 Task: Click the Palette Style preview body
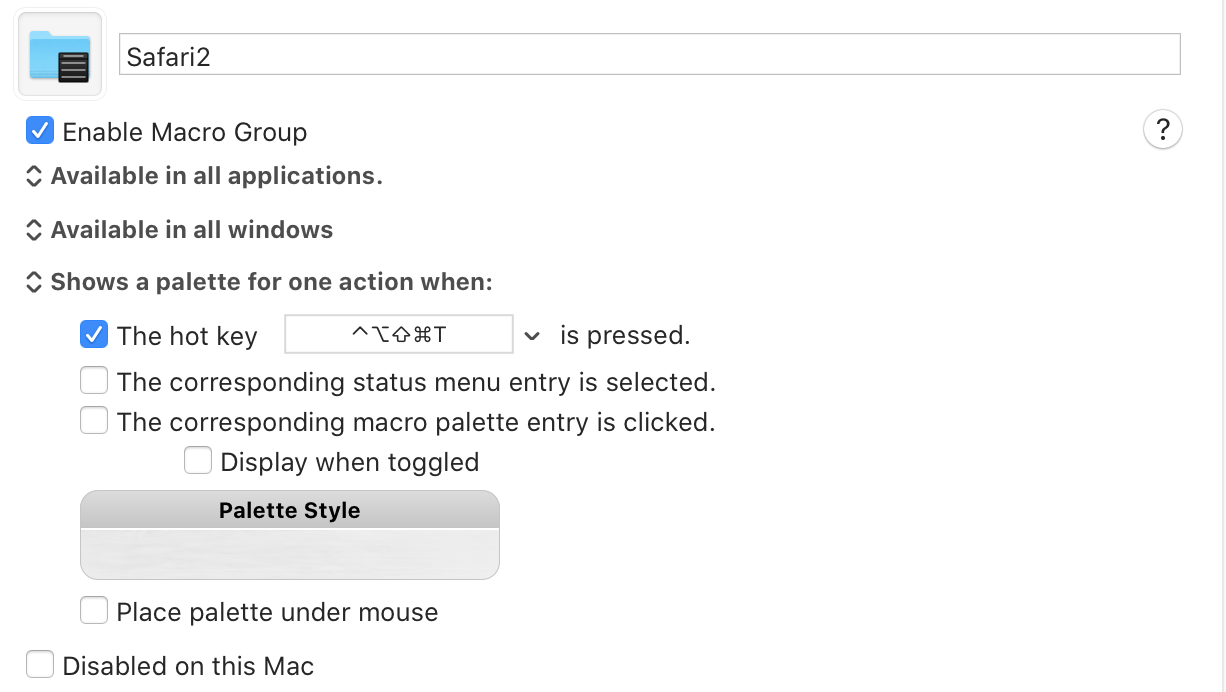click(x=289, y=554)
